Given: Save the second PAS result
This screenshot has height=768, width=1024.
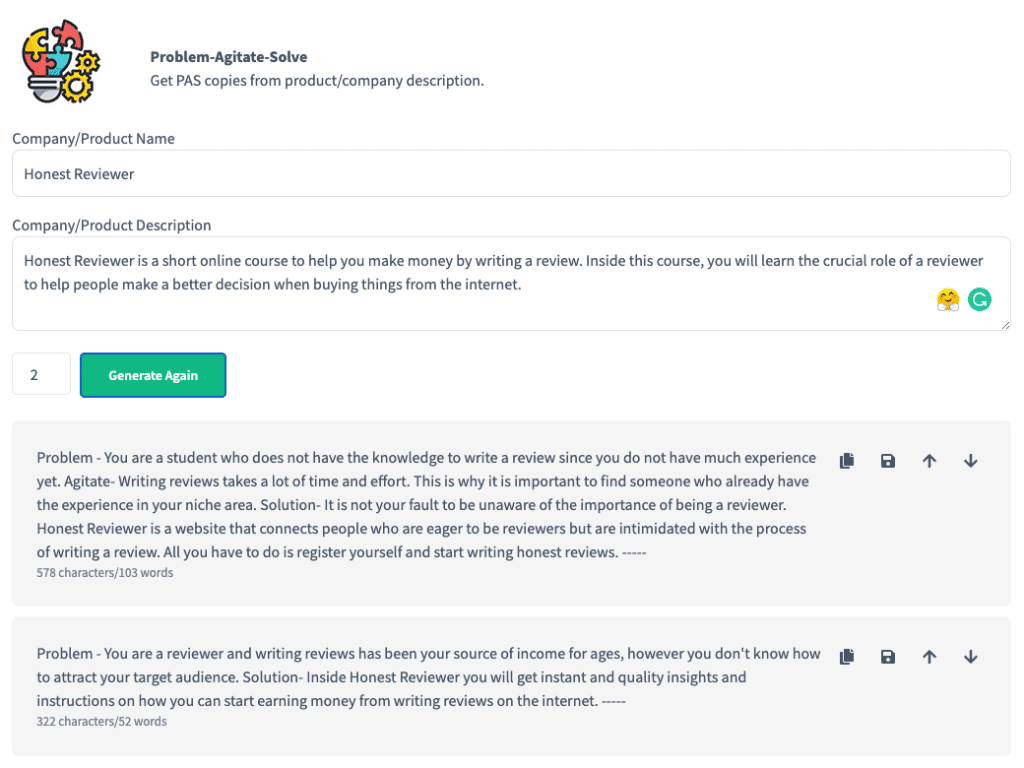Looking at the screenshot, I should 888,657.
